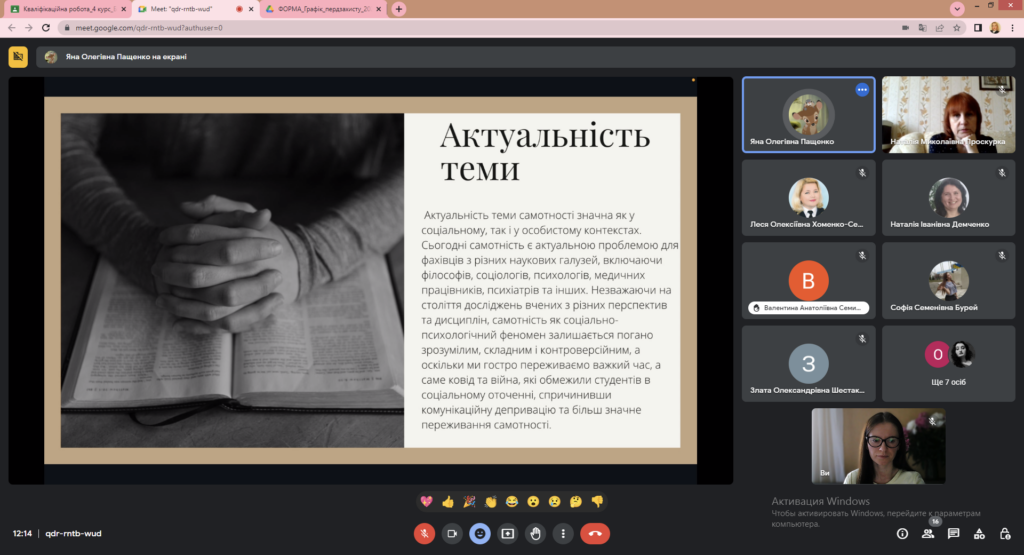This screenshot has height=555, width=1024.
Task: Toggle the camera button off
Action: pyautogui.click(x=452, y=534)
